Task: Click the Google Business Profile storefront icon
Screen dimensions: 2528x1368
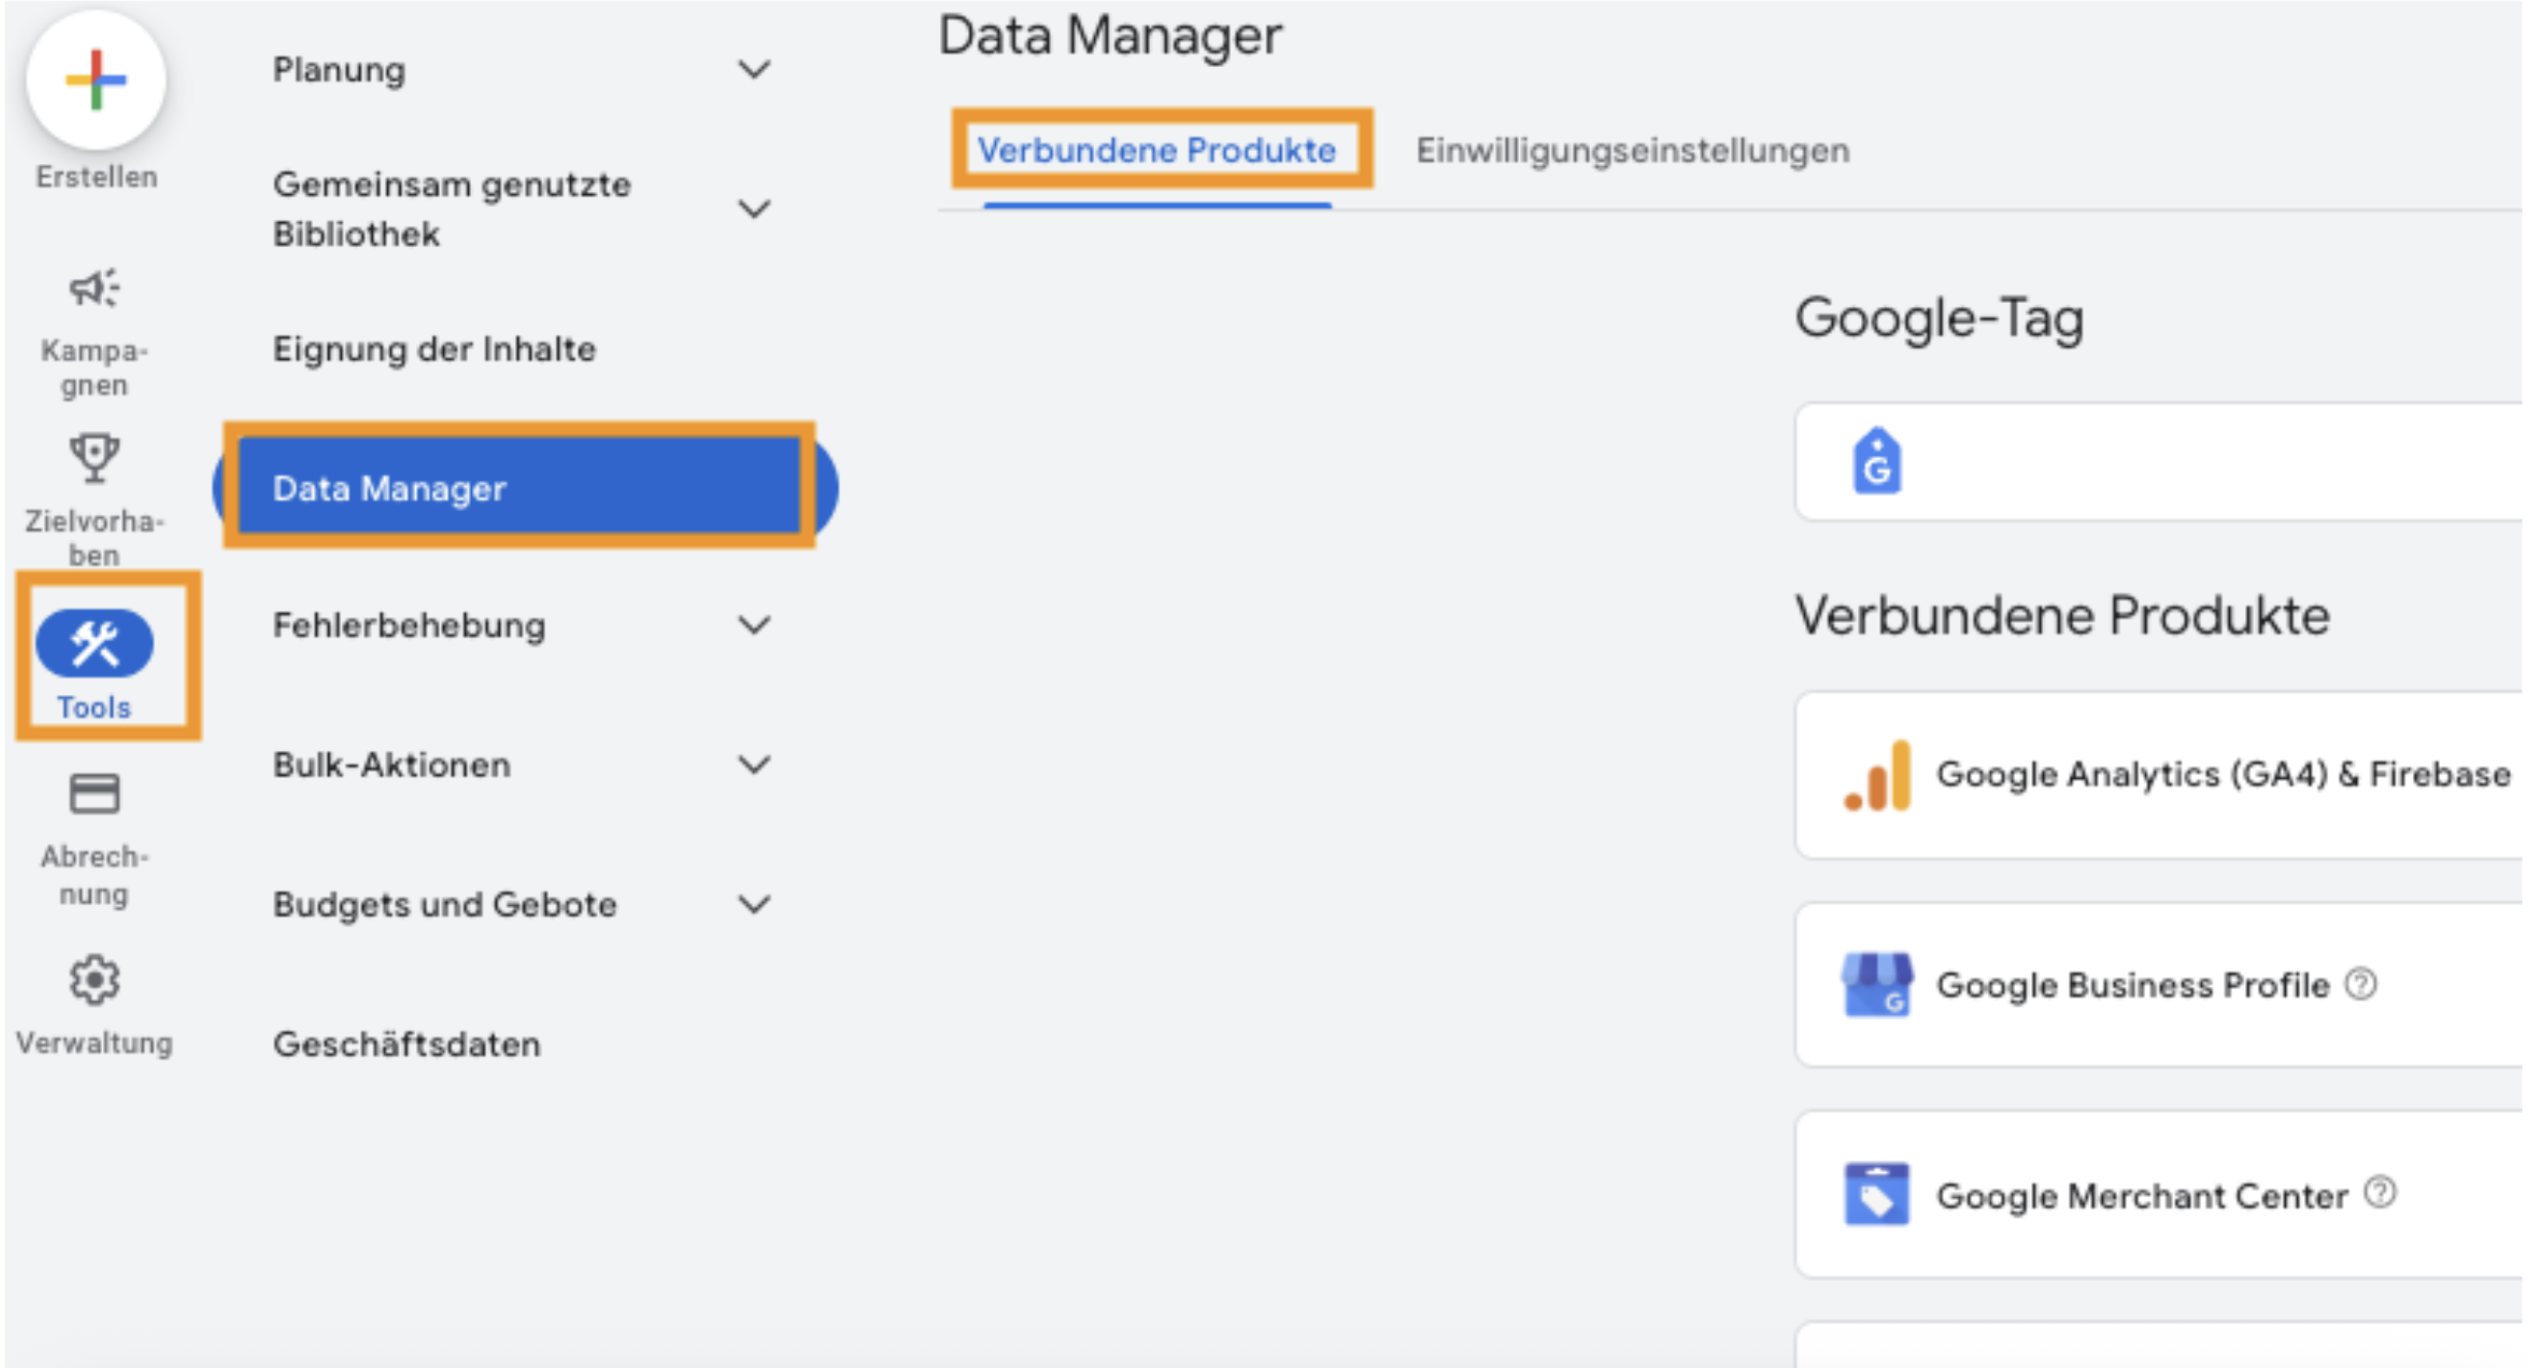Action: pos(1877,985)
